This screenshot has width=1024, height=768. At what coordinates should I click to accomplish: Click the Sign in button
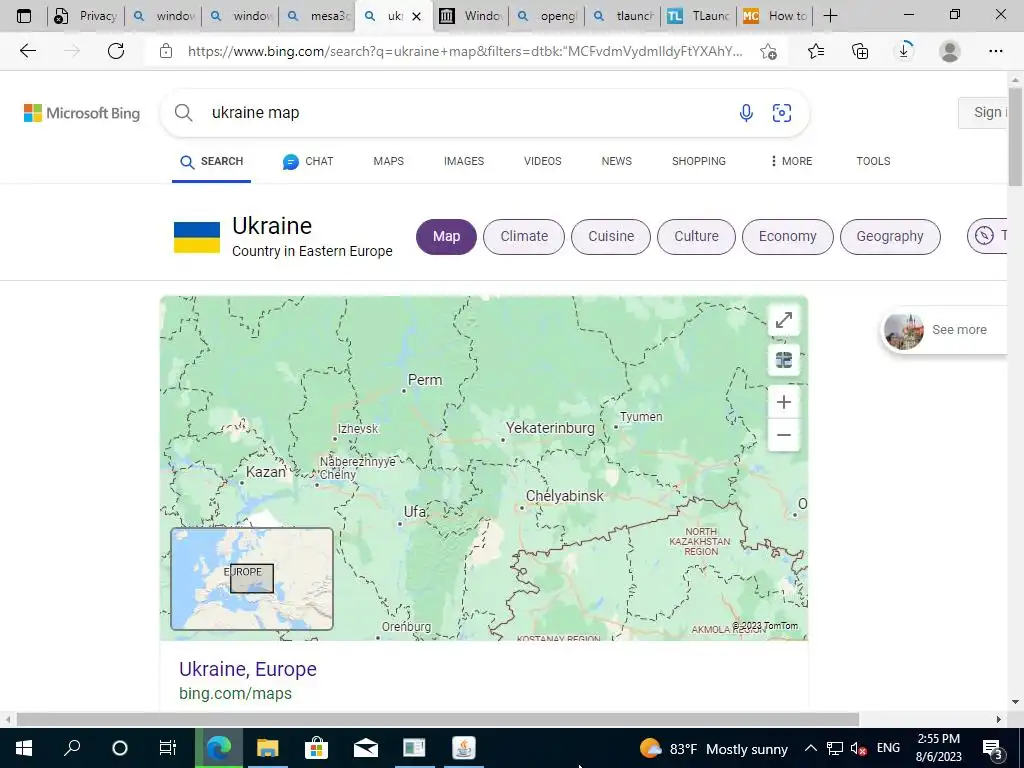point(983,112)
